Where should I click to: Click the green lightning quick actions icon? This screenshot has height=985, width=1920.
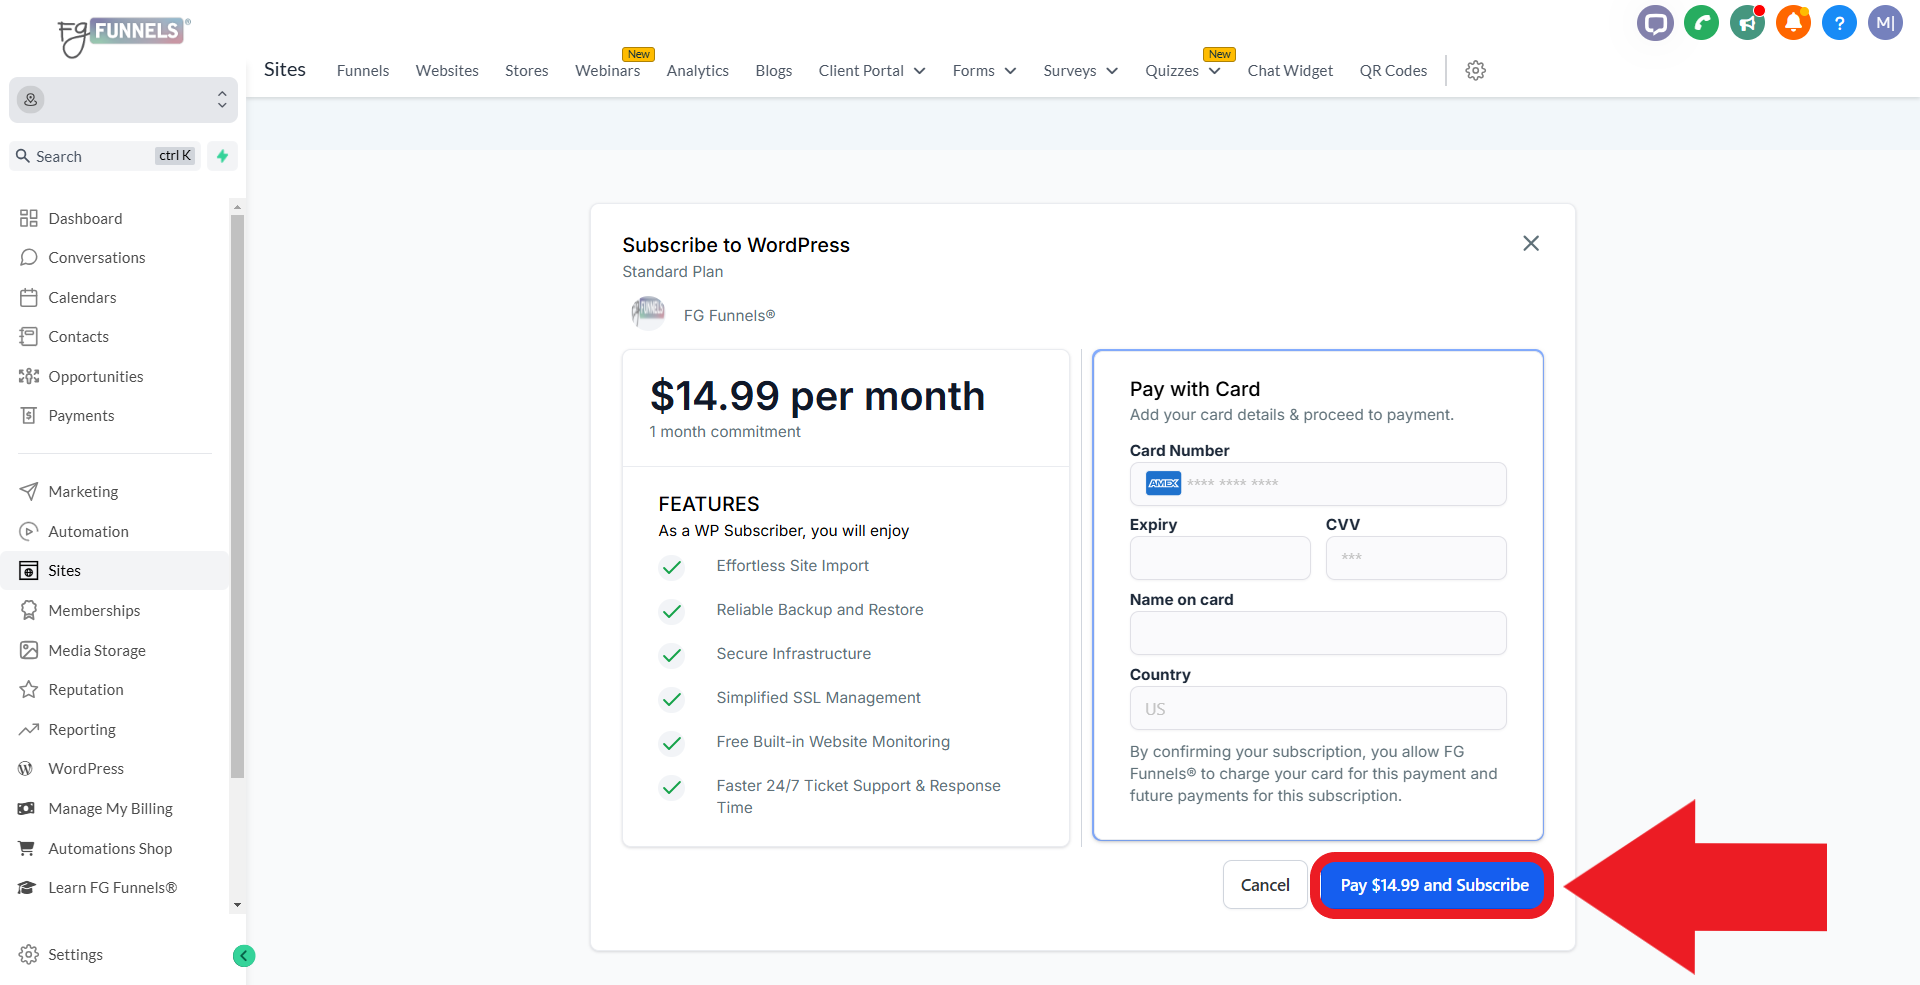coord(222,156)
